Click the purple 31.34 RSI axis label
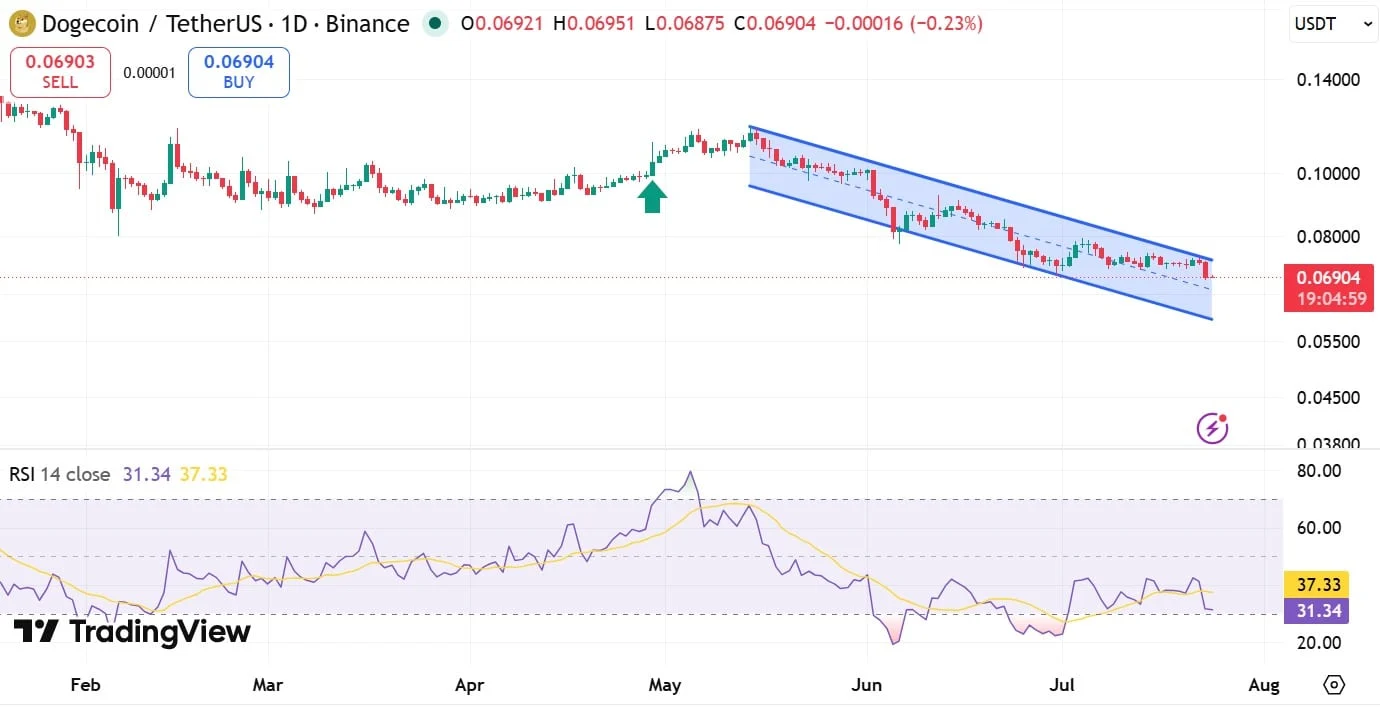The image size is (1380, 712). (x=1316, y=610)
